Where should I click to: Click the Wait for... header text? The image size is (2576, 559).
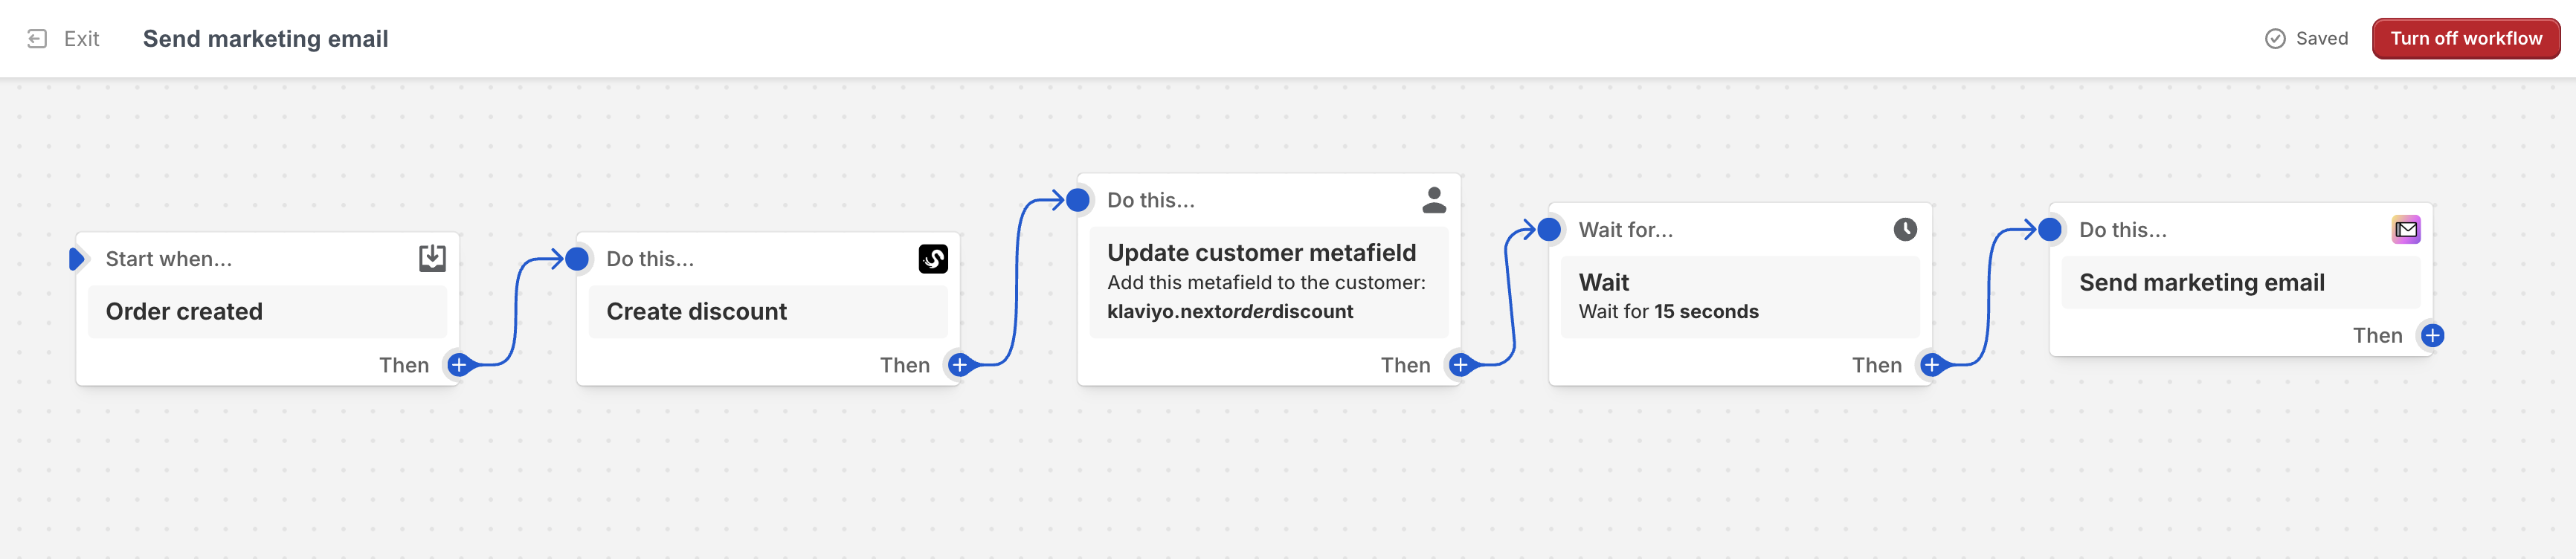pyautogui.click(x=1625, y=230)
